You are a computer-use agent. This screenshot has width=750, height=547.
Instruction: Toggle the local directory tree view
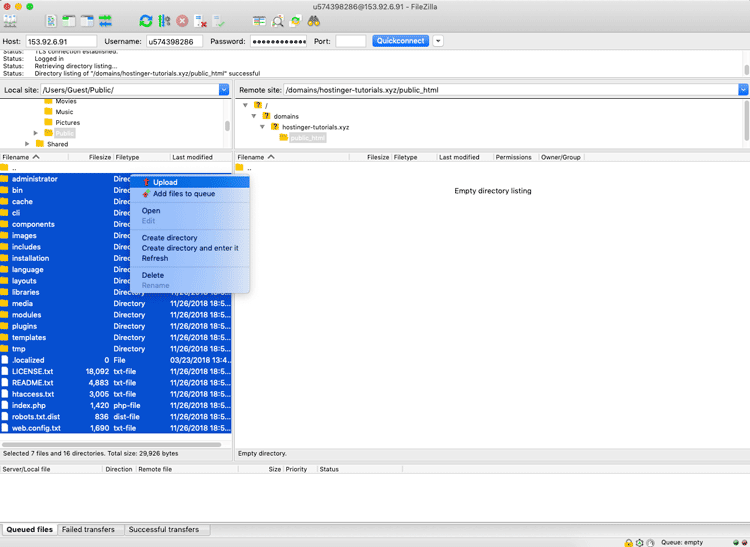coord(68,20)
